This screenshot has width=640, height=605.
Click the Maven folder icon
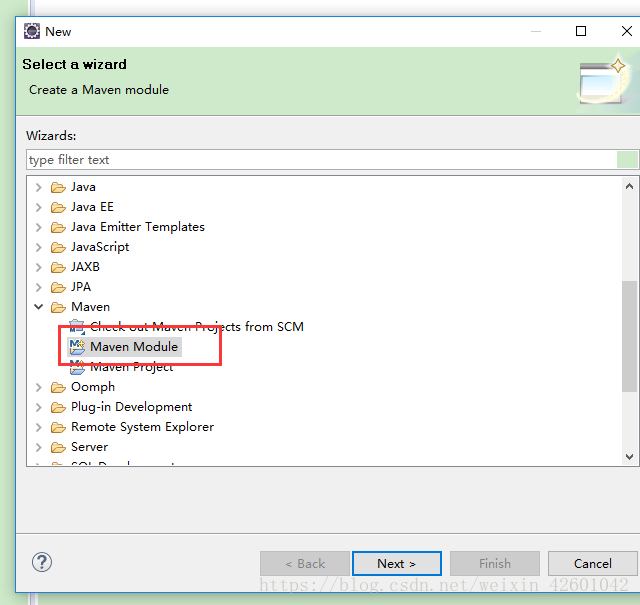(x=58, y=307)
